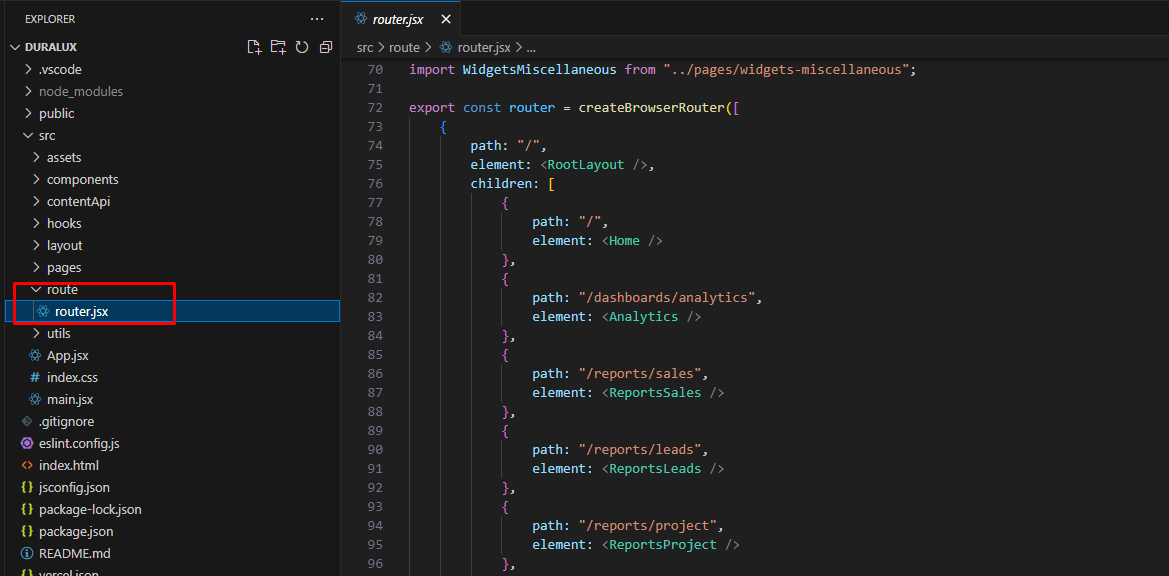
Task: Collapse the src folder
Action: click(28, 136)
